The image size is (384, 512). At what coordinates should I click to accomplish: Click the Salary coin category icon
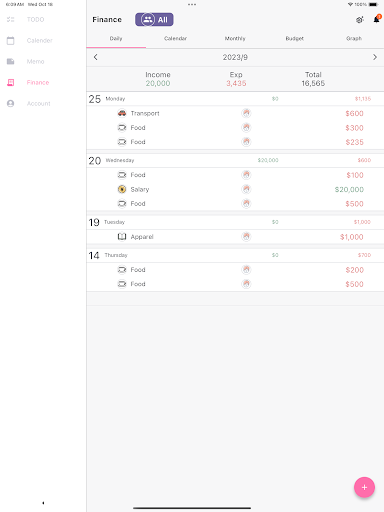click(122, 189)
